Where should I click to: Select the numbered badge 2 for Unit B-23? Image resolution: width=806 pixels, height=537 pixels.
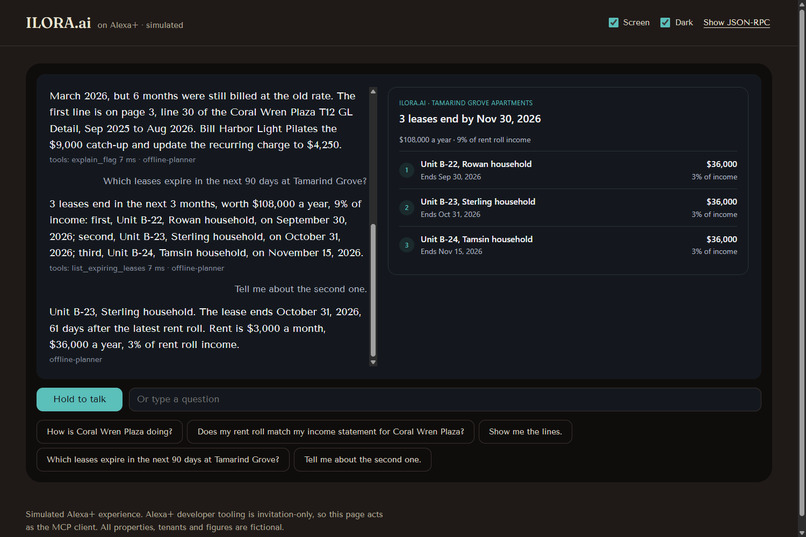[407, 208]
